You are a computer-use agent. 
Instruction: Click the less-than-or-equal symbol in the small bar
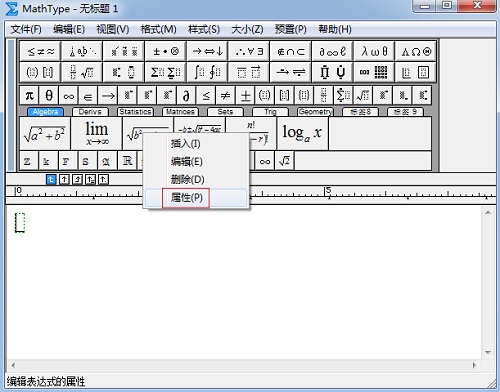tap(206, 96)
